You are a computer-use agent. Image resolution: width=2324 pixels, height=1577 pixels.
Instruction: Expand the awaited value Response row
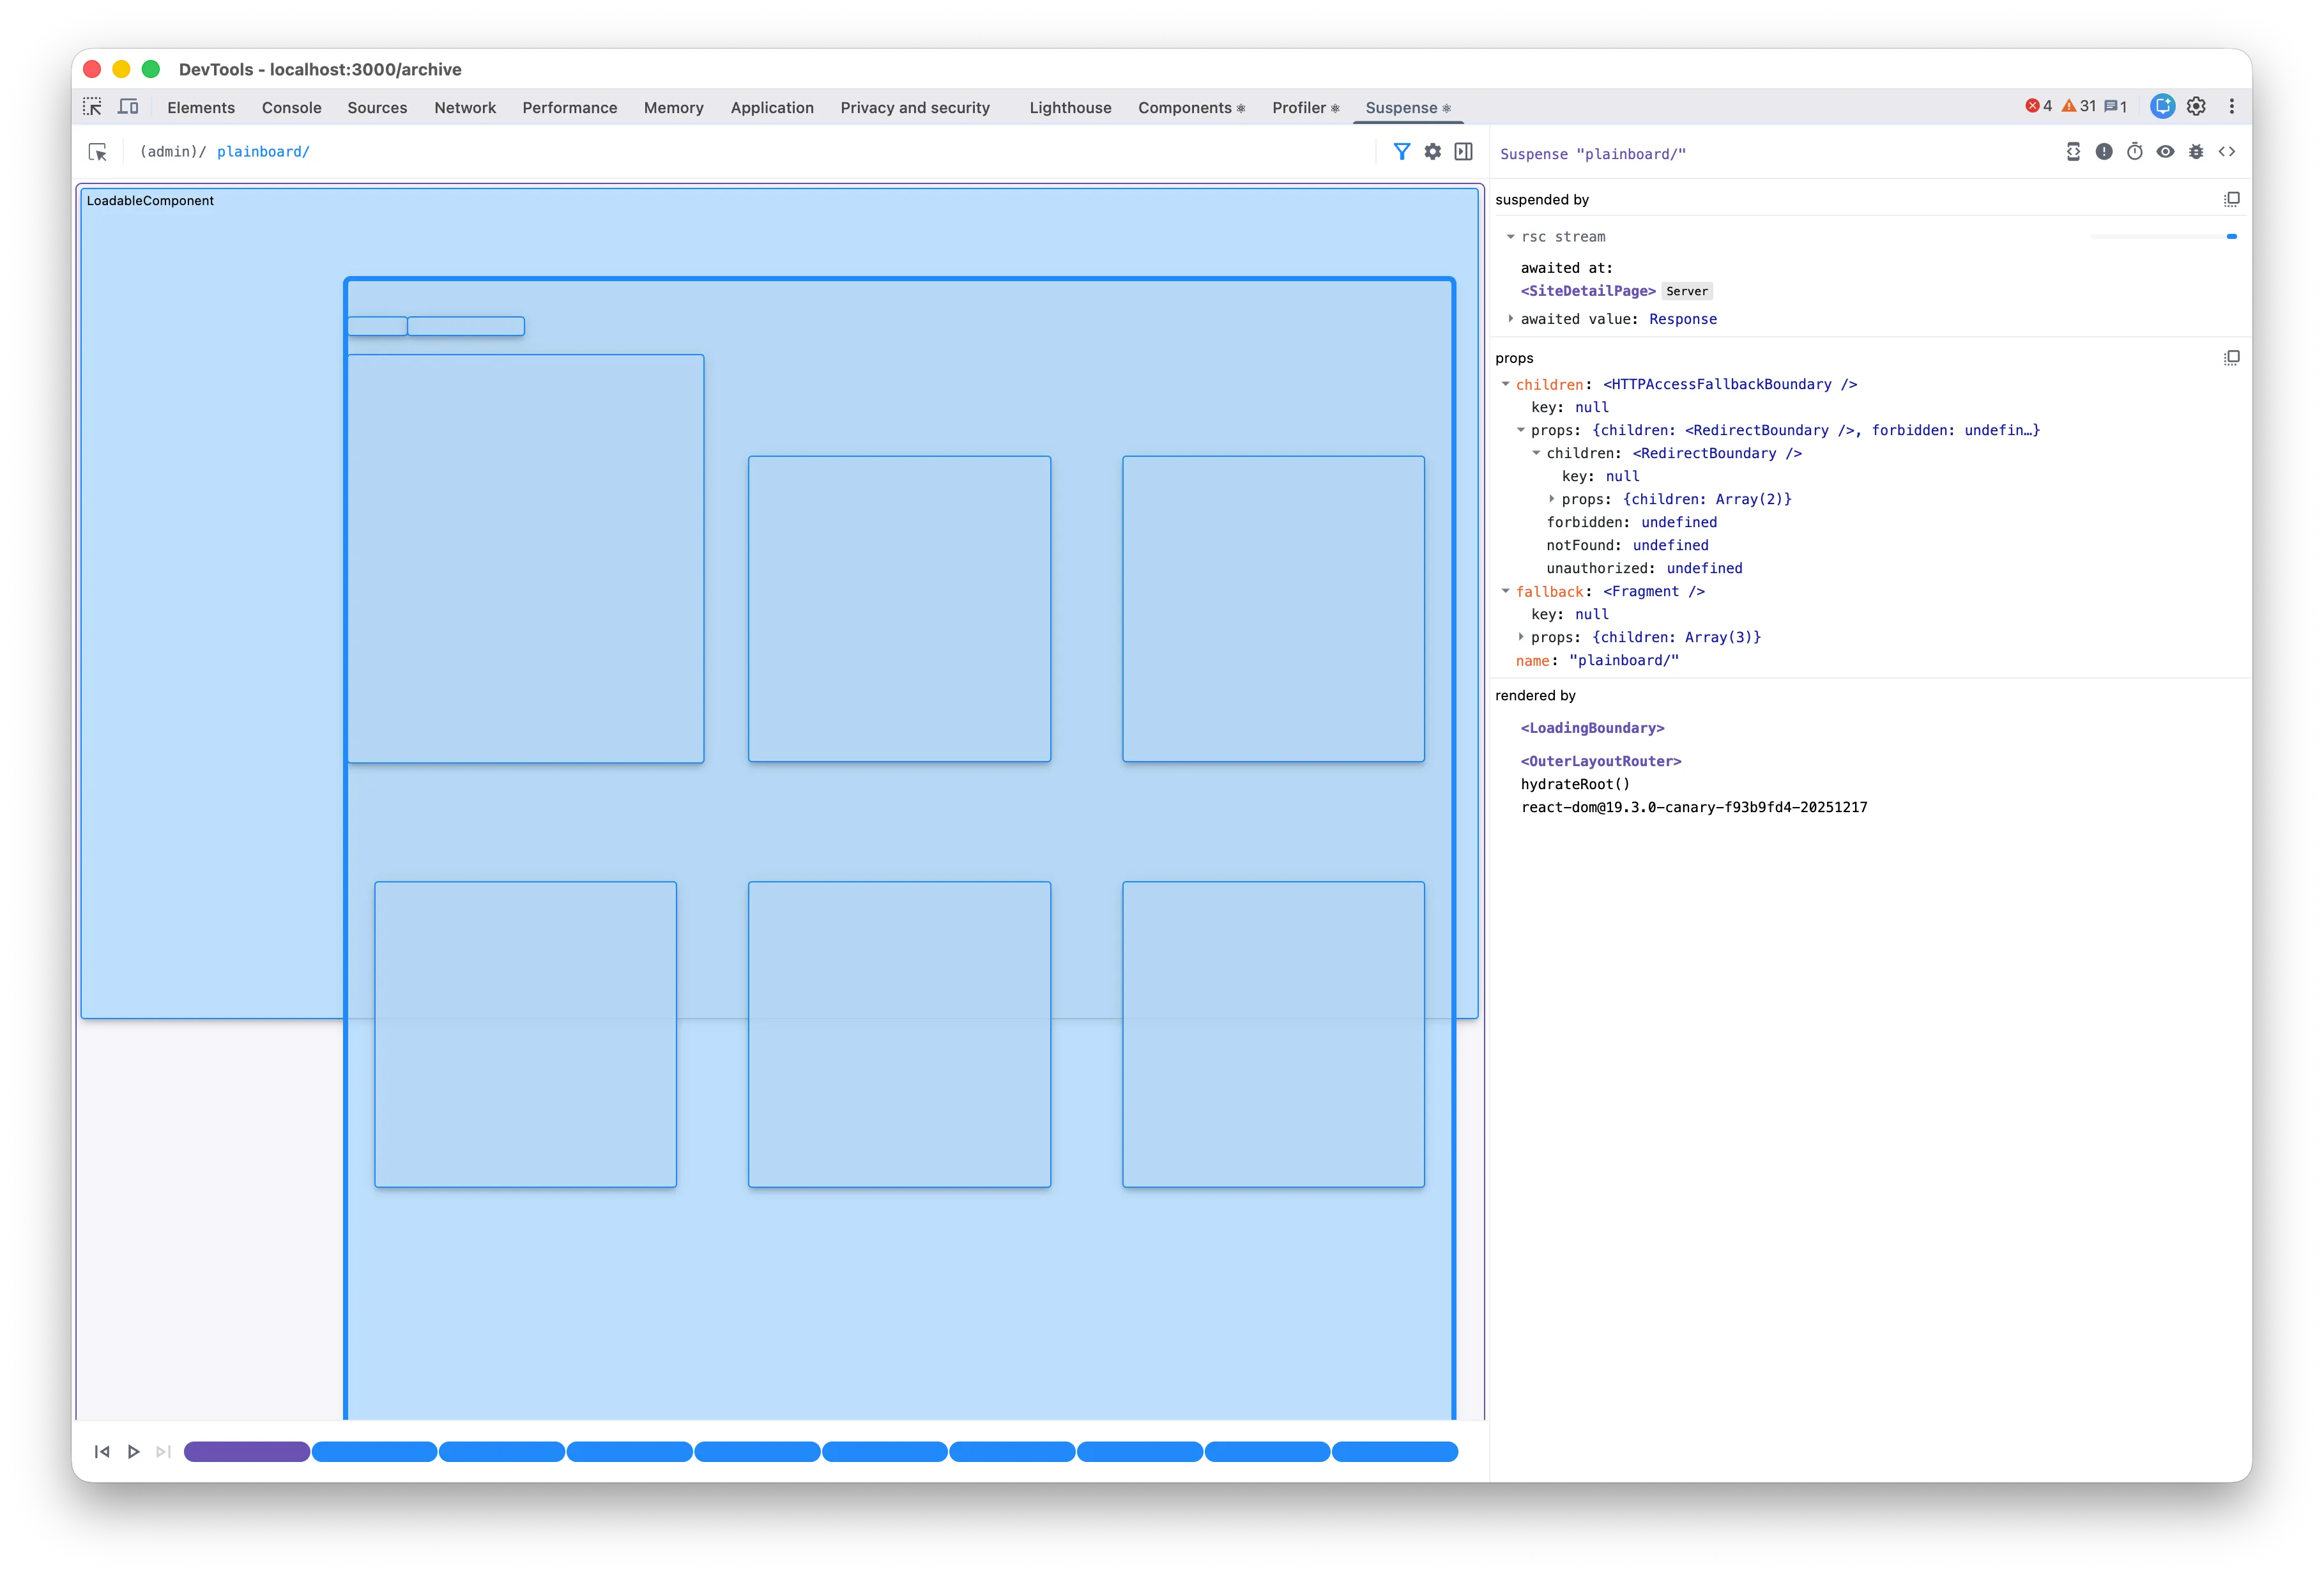click(1511, 319)
